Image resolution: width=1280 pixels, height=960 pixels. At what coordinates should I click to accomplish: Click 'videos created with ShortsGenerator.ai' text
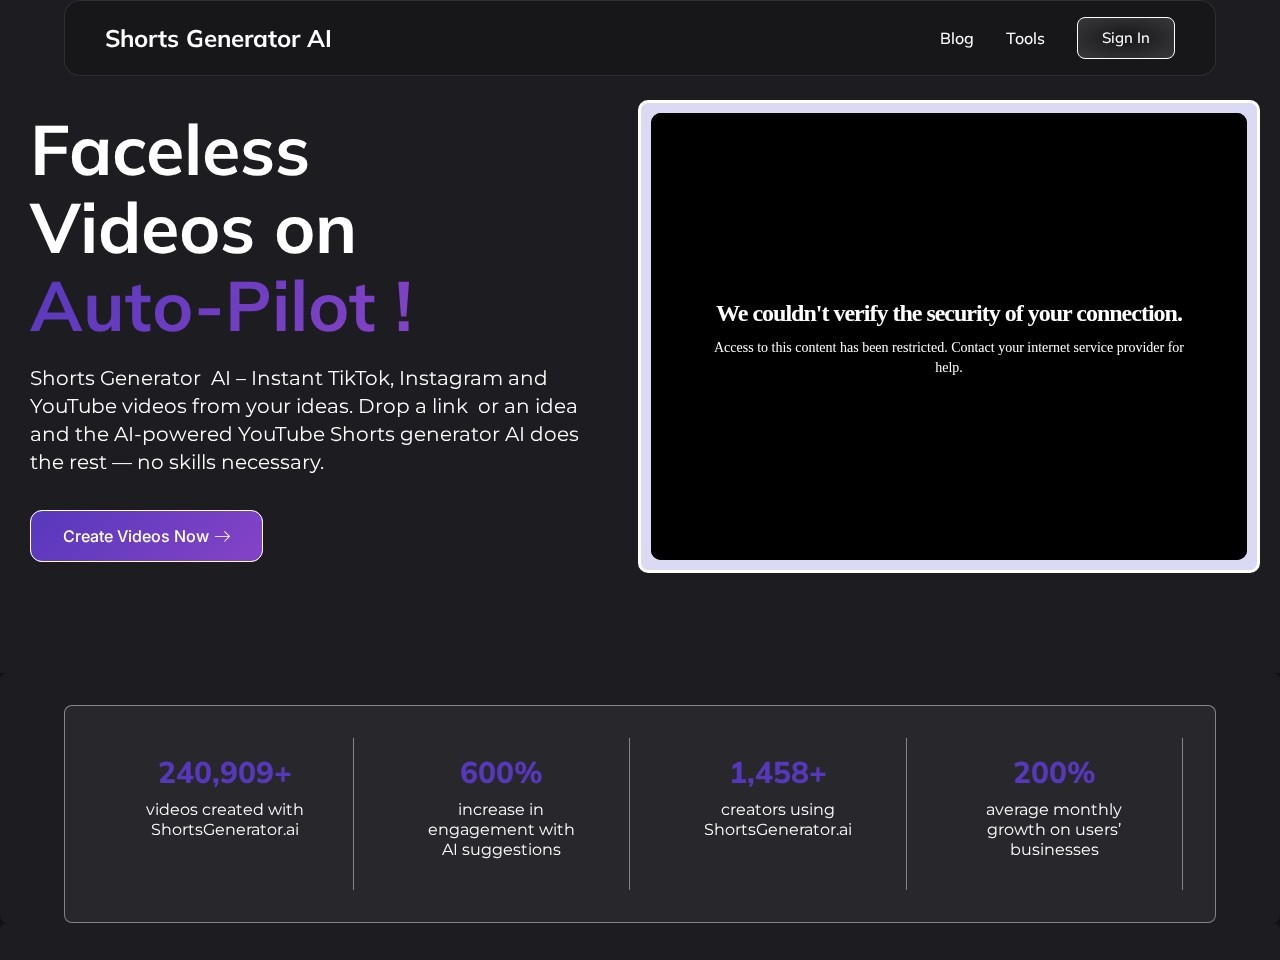point(225,819)
